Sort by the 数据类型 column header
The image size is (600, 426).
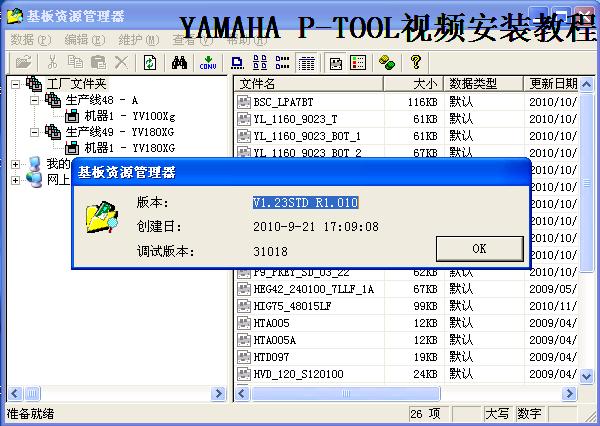(484, 84)
